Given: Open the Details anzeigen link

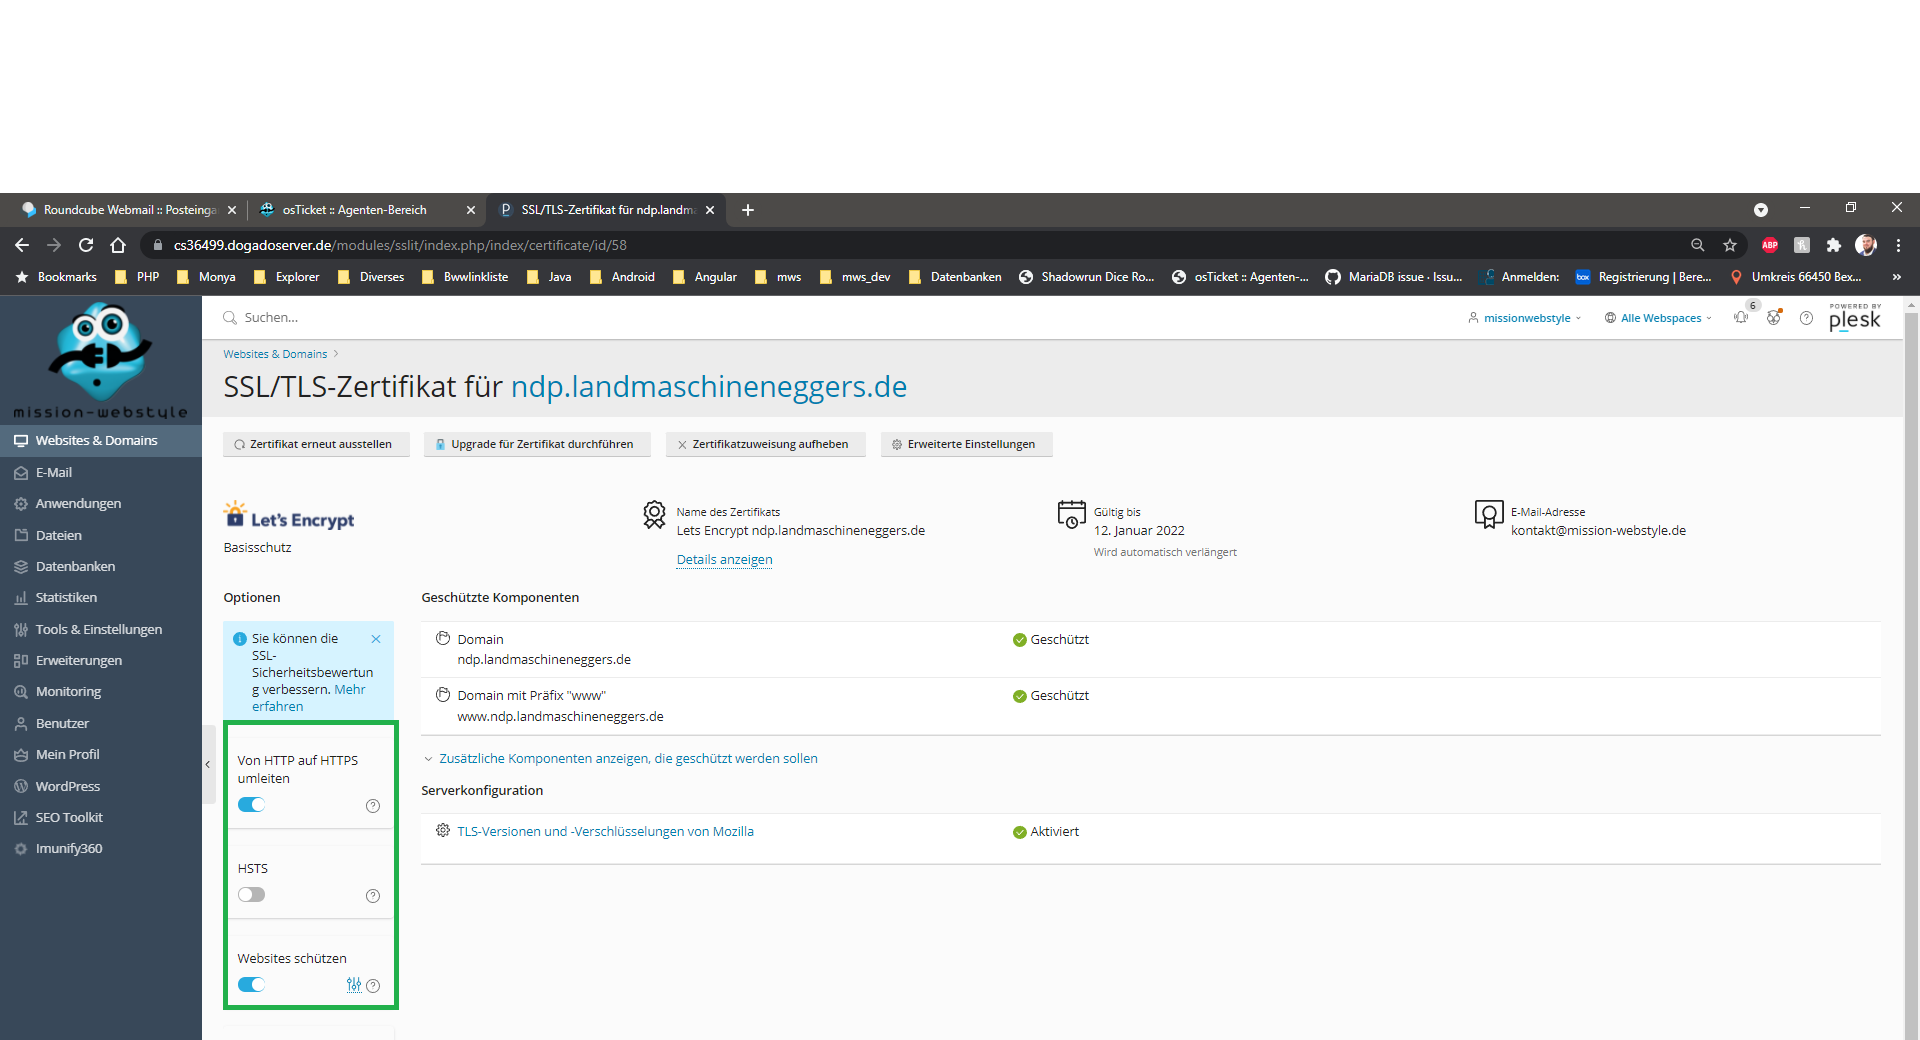Looking at the screenshot, I should (x=724, y=560).
